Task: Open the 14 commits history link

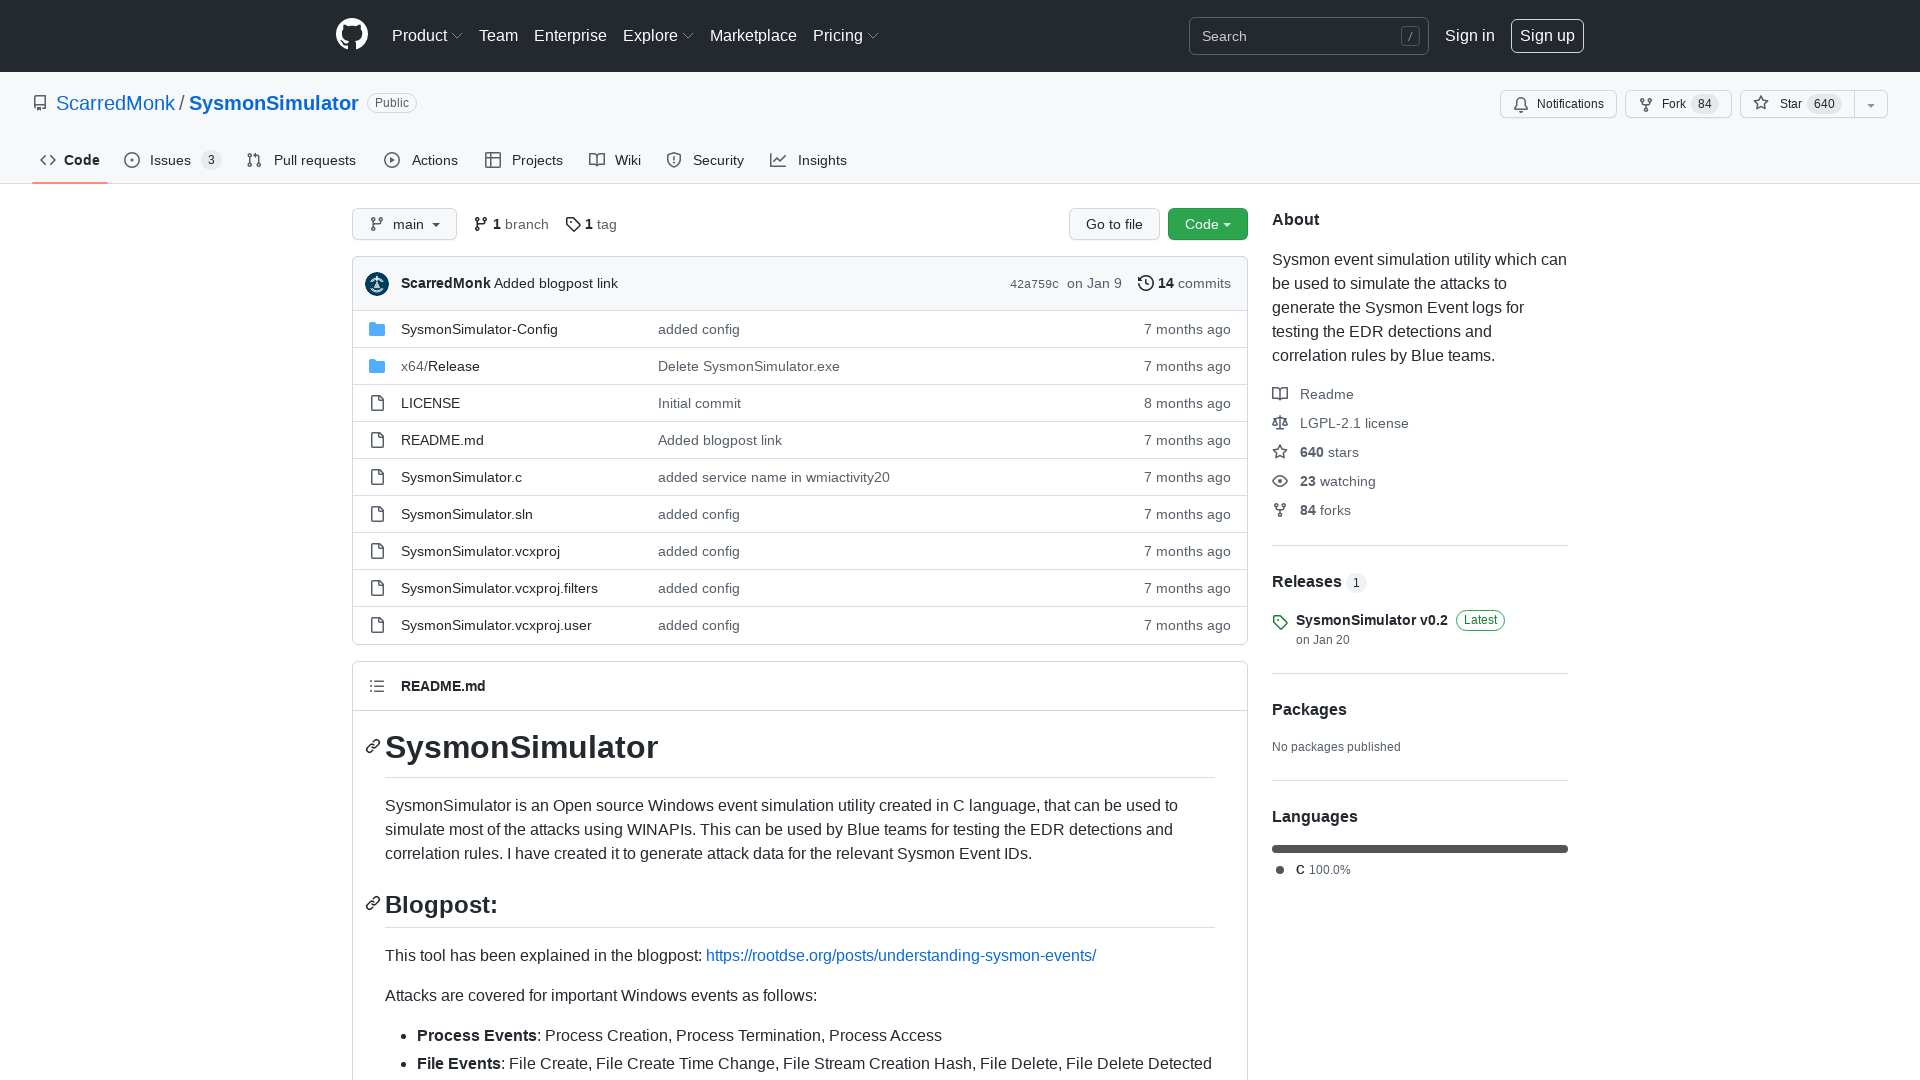Action: point(1184,283)
